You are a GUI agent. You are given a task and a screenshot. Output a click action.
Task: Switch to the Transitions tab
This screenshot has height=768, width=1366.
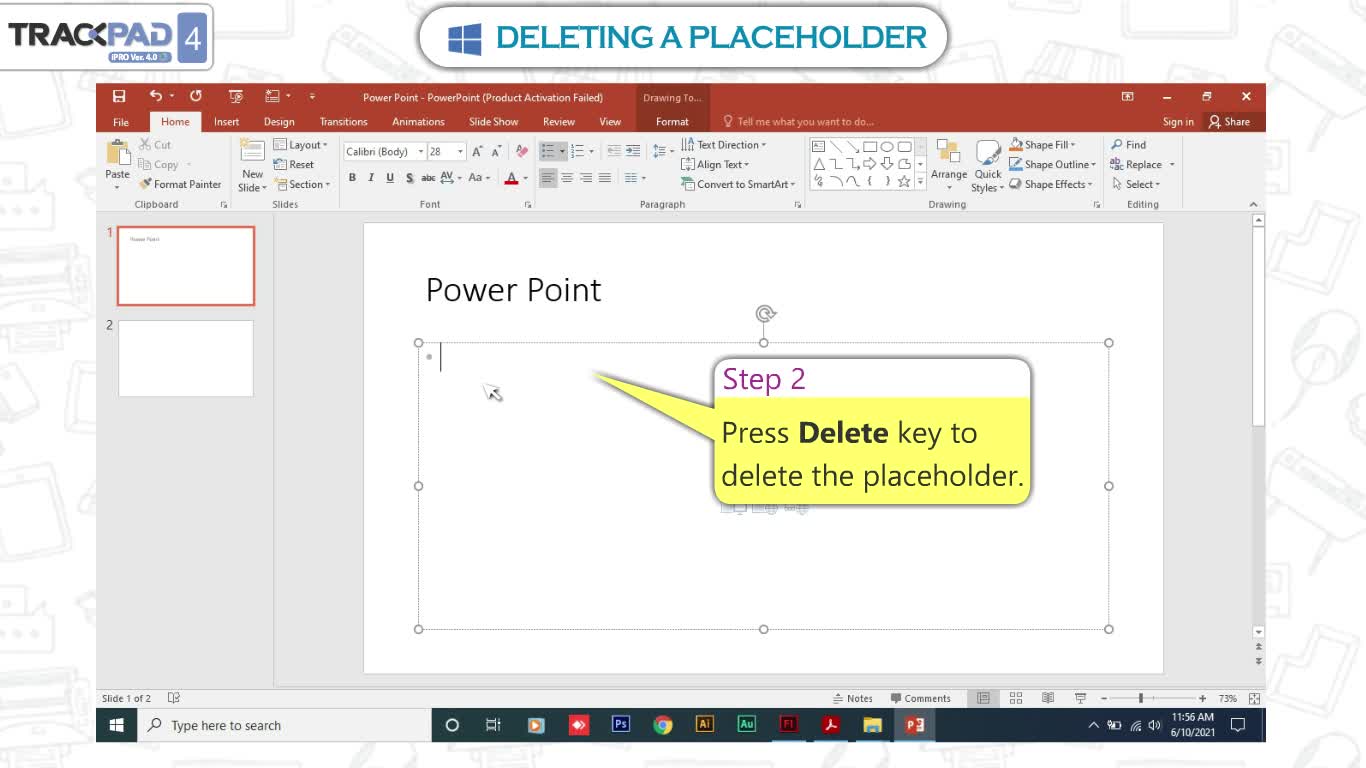click(x=344, y=122)
